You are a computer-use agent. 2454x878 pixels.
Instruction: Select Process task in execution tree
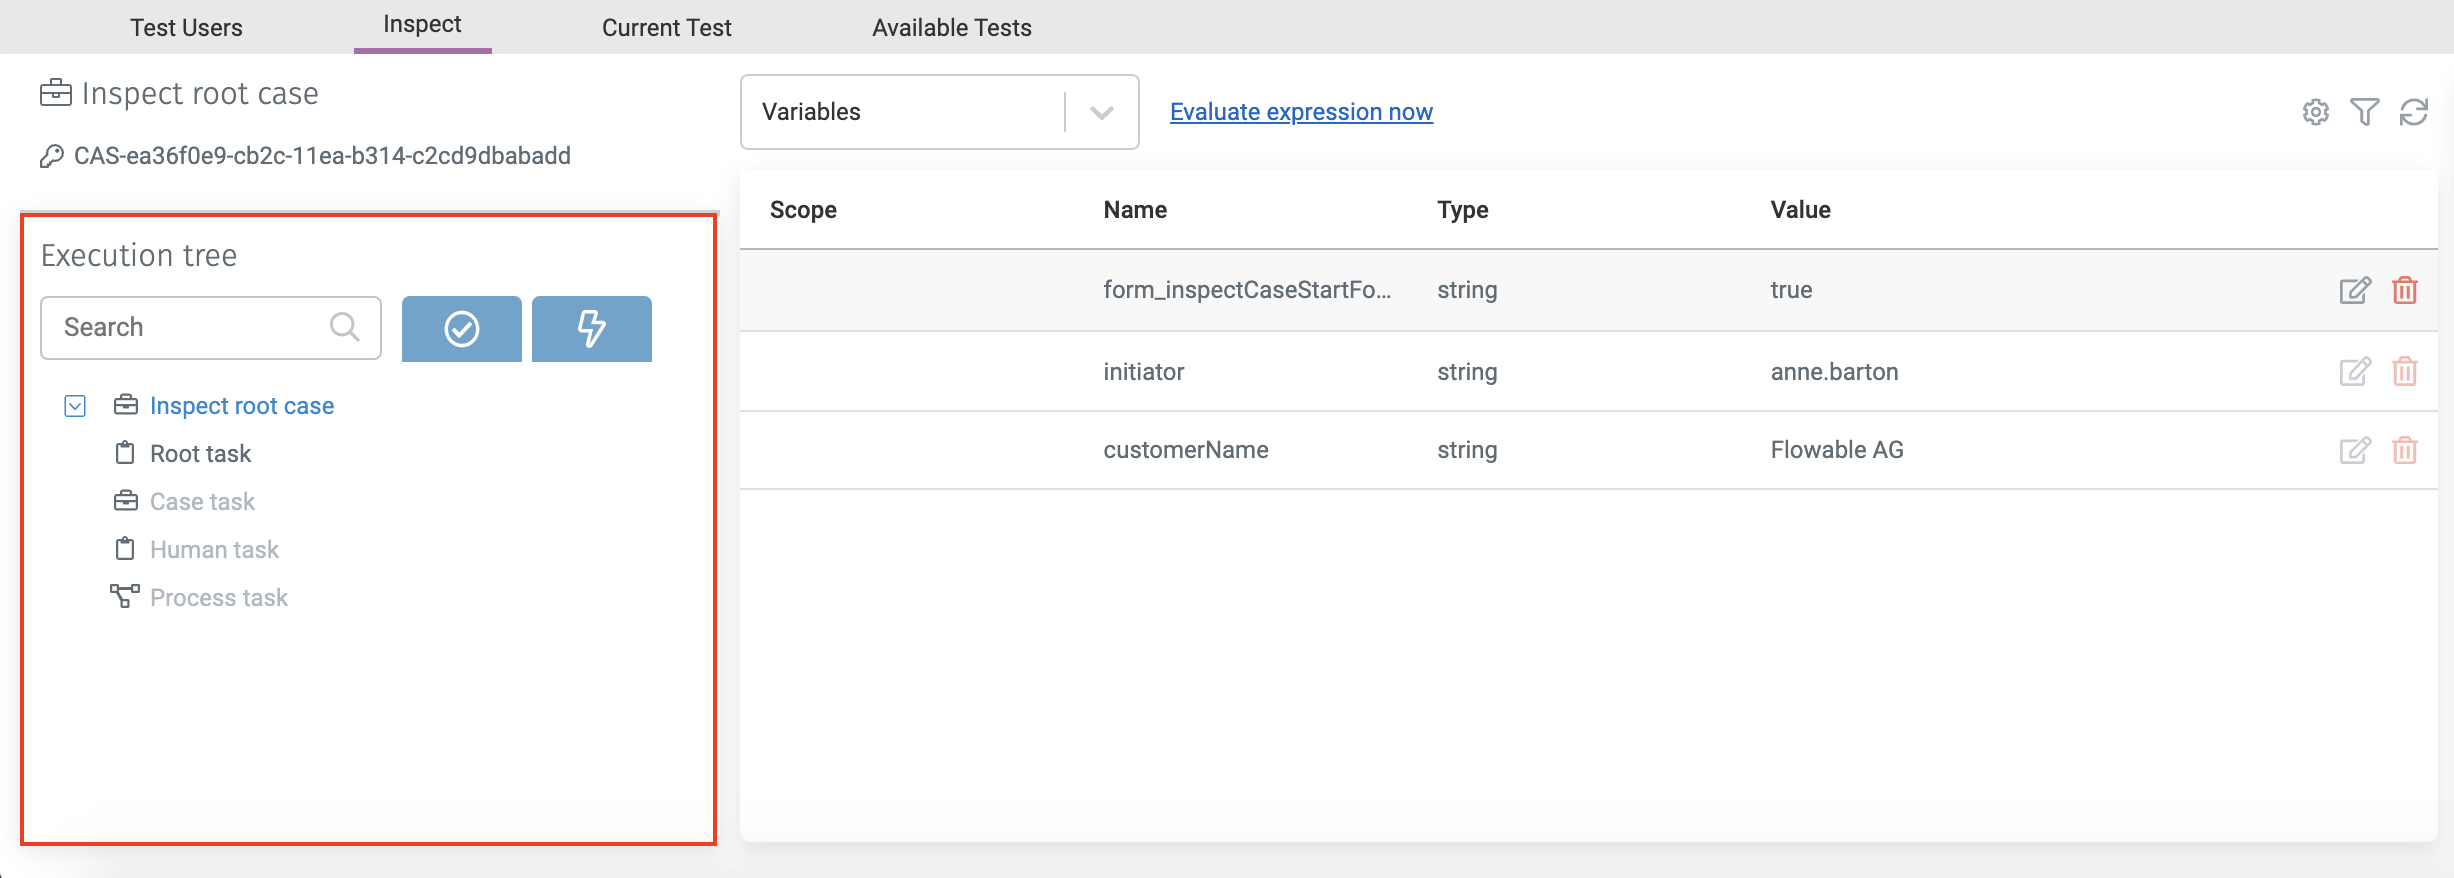point(218,598)
